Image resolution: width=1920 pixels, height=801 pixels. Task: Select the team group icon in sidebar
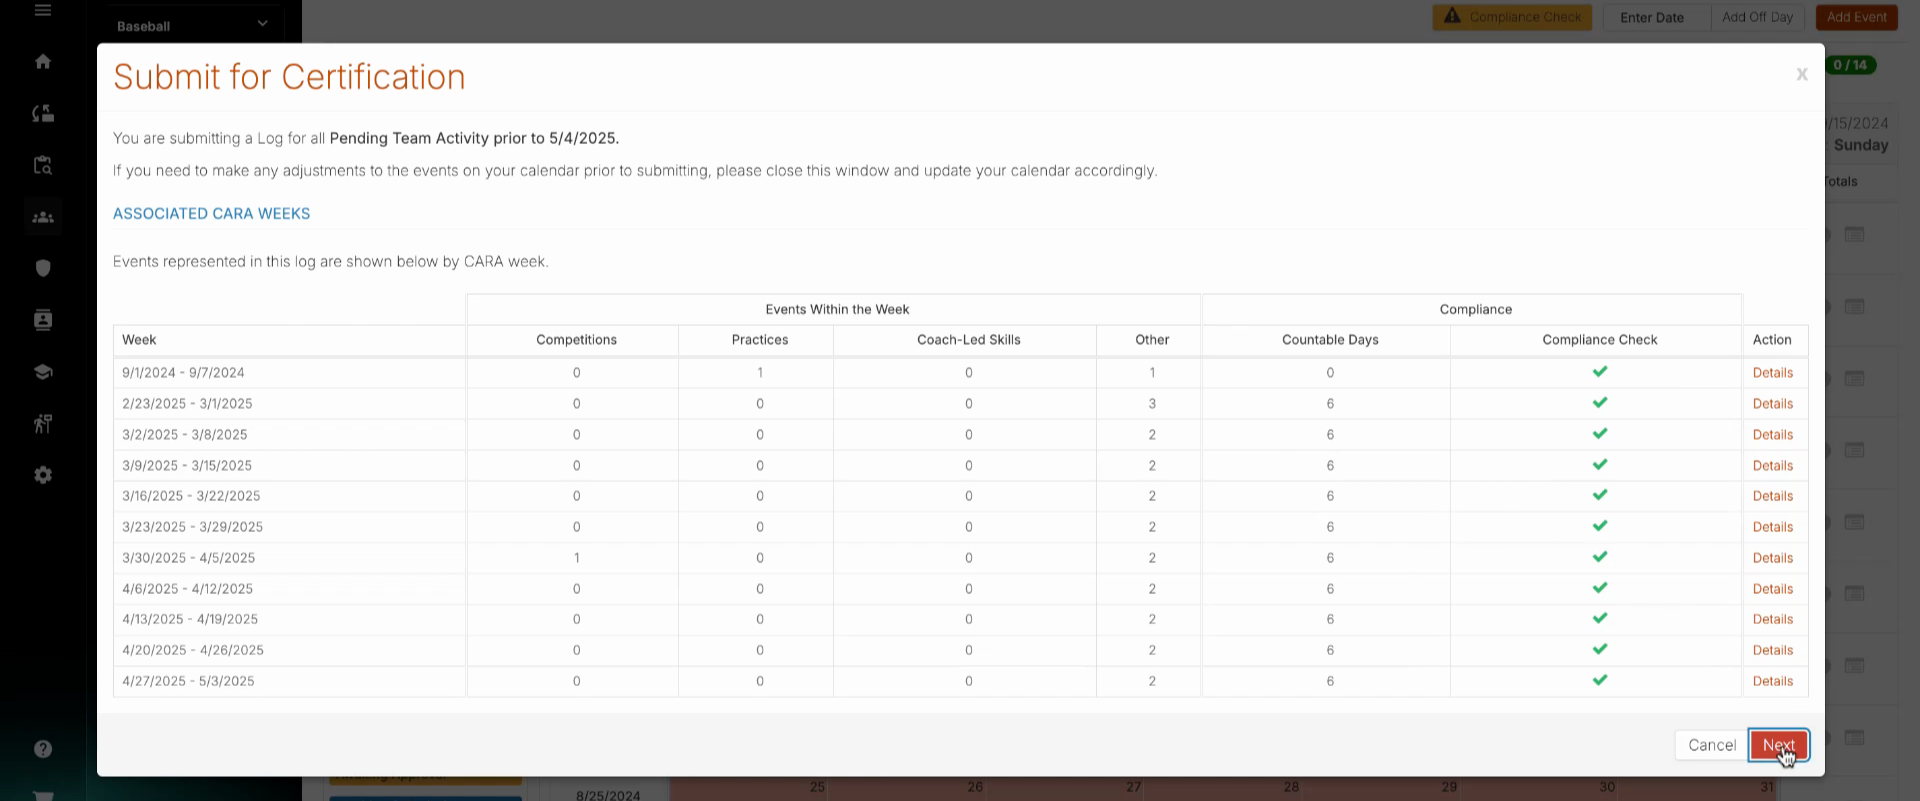43,217
